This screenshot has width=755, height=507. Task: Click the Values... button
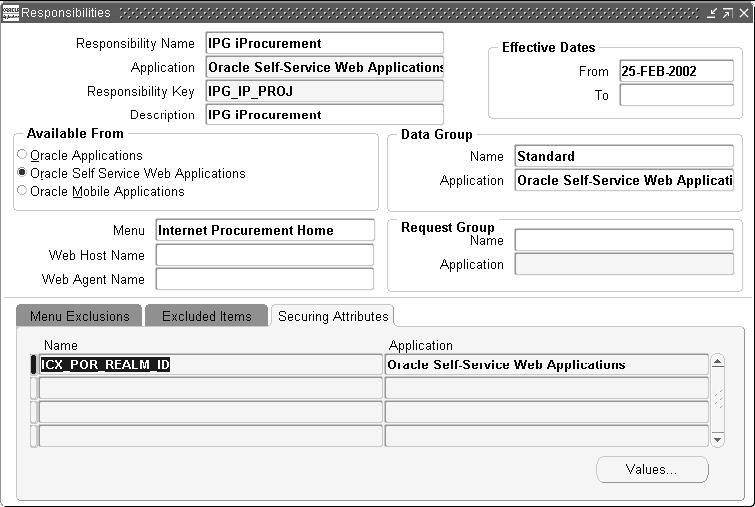click(x=652, y=469)
